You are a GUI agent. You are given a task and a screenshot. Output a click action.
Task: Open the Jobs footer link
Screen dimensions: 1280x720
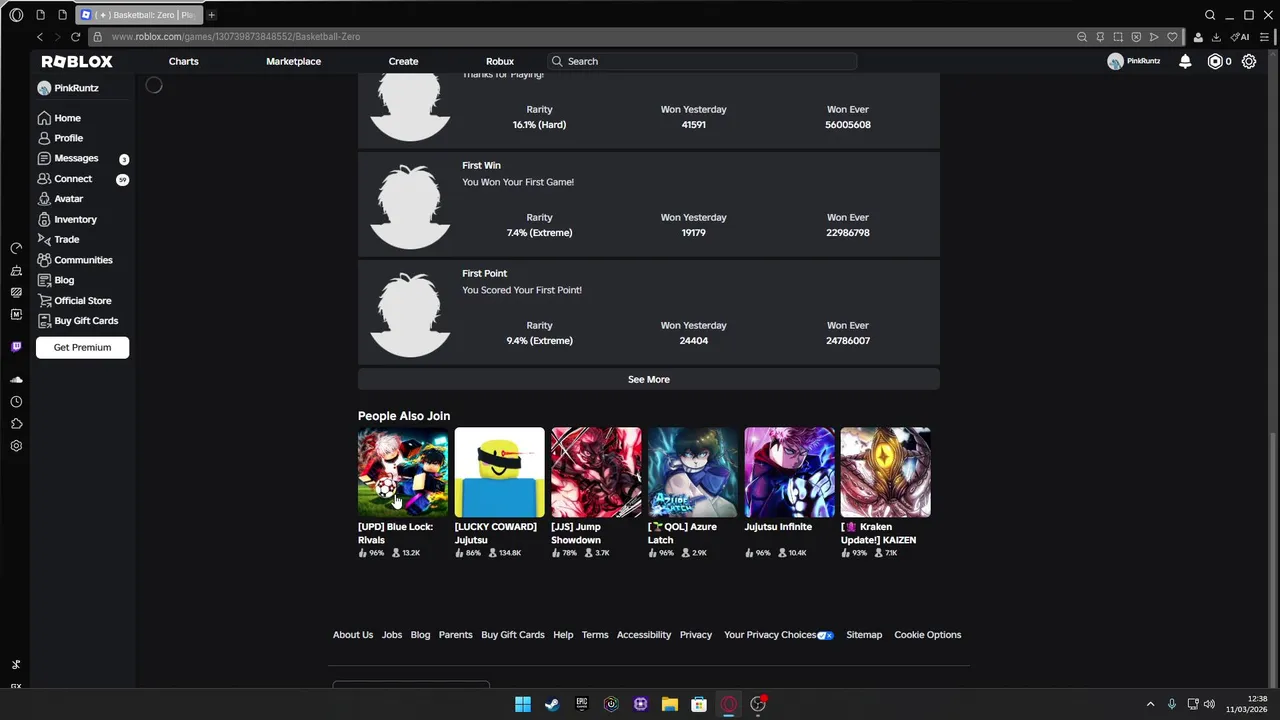pyautogui.click(x=392, y=635)
